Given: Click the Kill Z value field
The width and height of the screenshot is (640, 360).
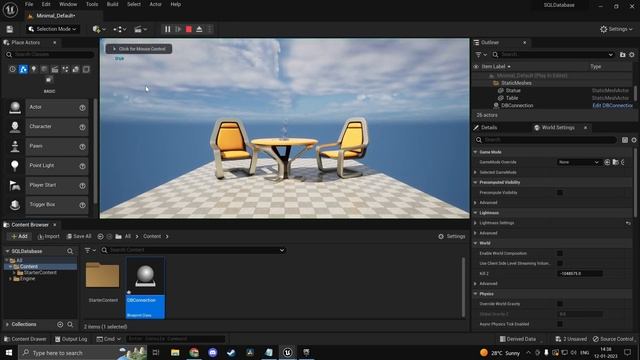Looking at the screenshot, I should click(x=580, y=273).
